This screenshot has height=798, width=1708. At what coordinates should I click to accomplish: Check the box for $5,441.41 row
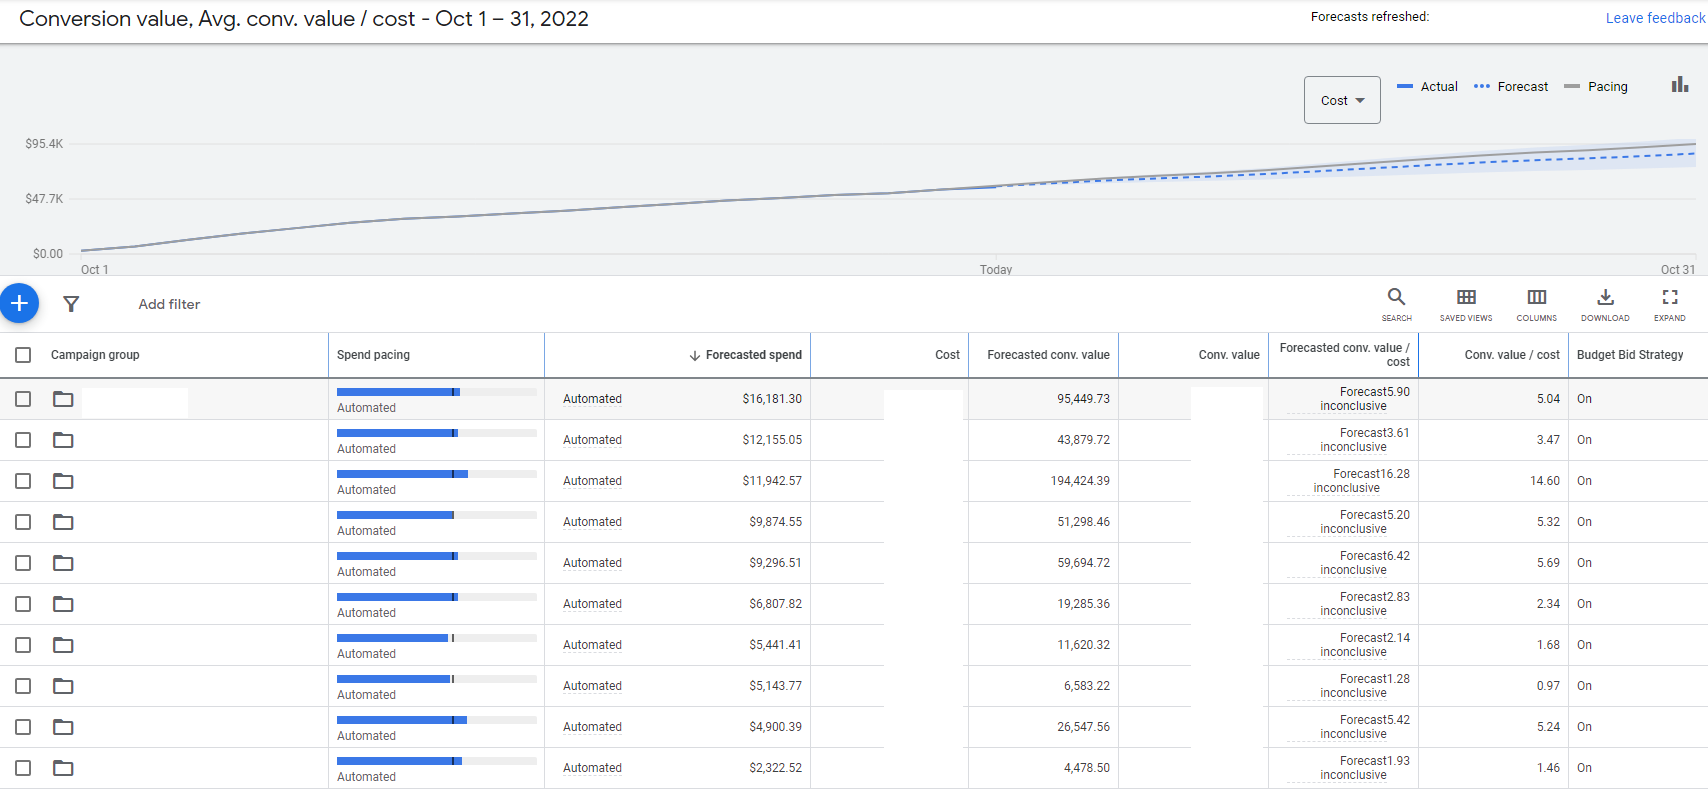tap(23, 645)
